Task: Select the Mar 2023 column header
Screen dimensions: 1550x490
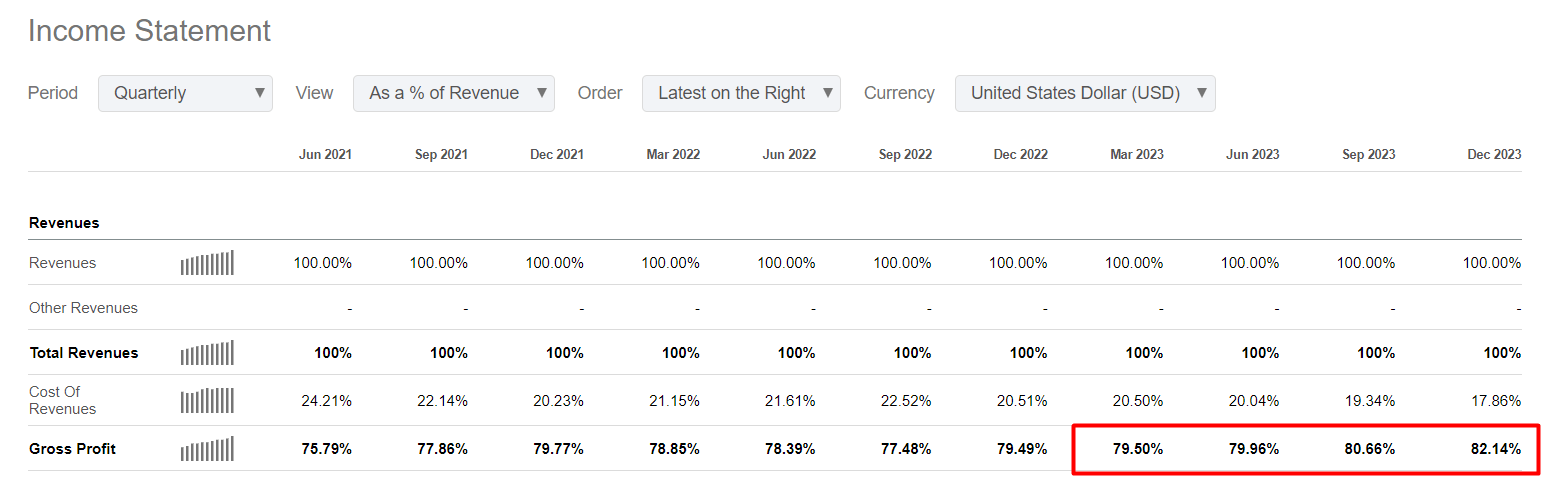Action: point(1136,155)
